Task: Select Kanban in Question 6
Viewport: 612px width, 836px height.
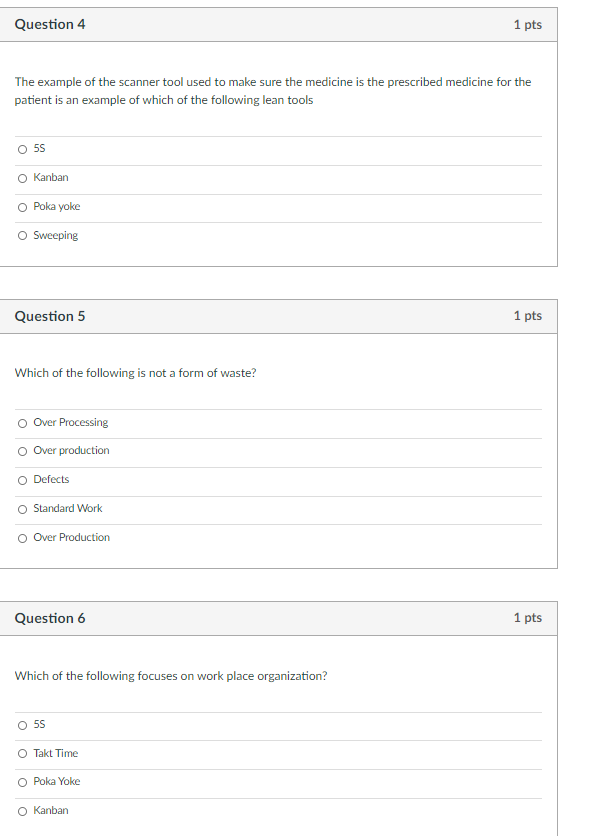Action: click(22, 810)
